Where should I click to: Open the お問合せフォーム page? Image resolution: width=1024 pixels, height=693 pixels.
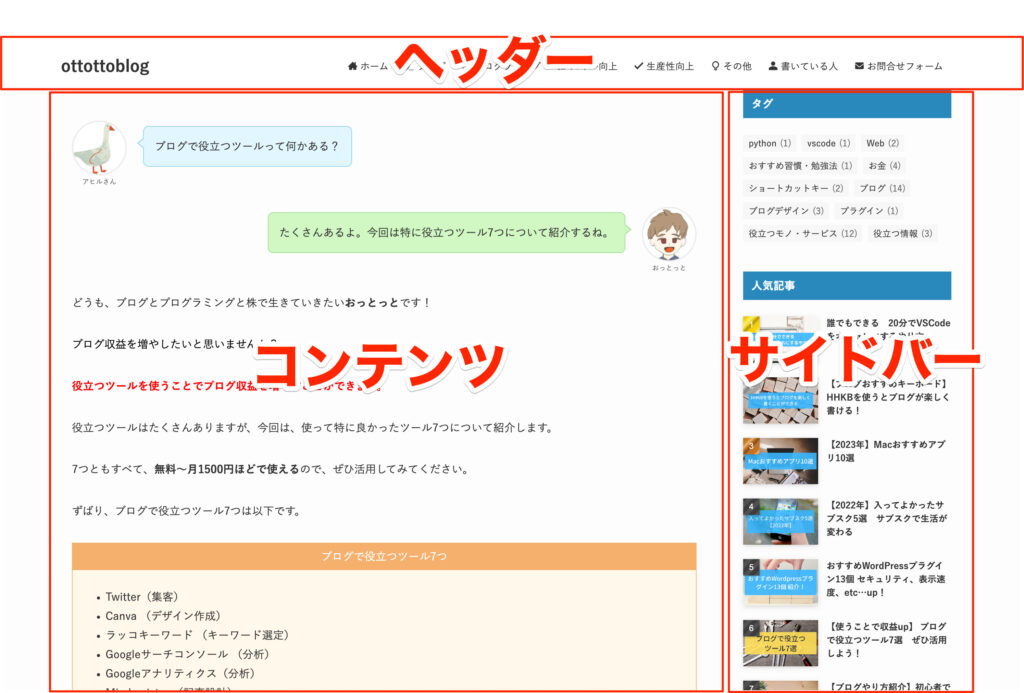(899, 66)
